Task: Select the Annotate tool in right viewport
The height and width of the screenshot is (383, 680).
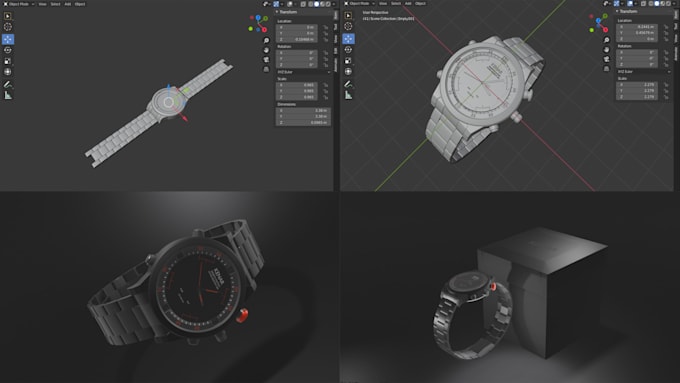Action: (348, 84)
